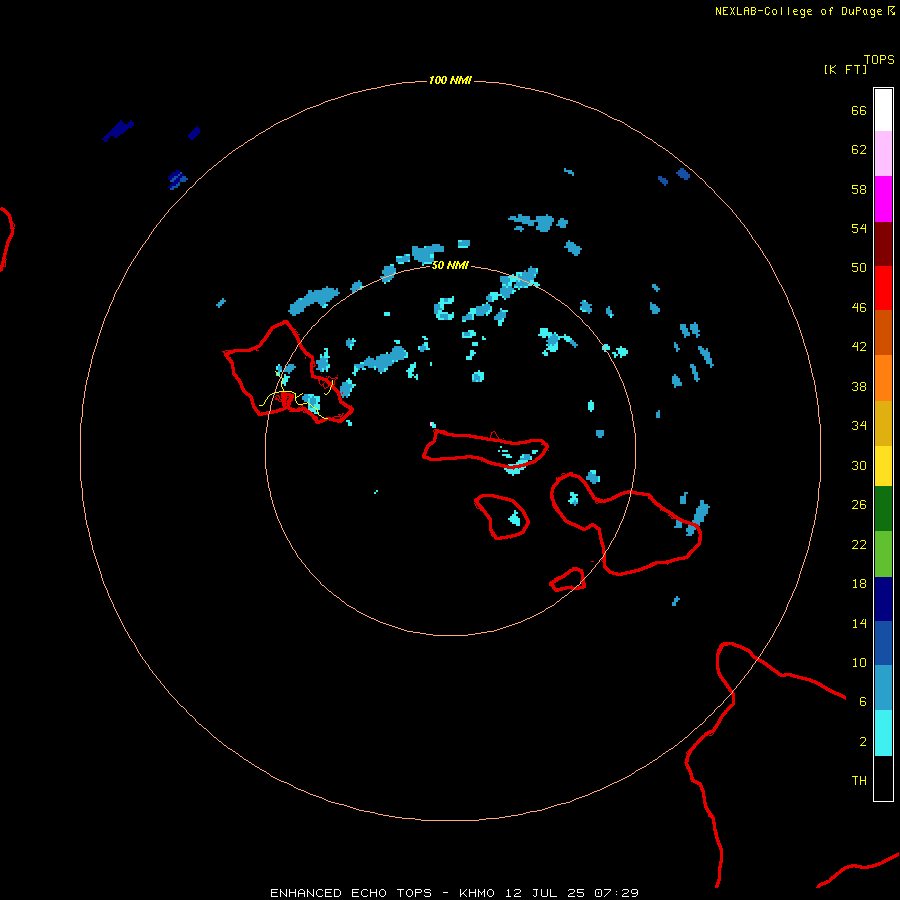
Task: Click the bright red 50 kft swatch
Action: coord(883,288)
